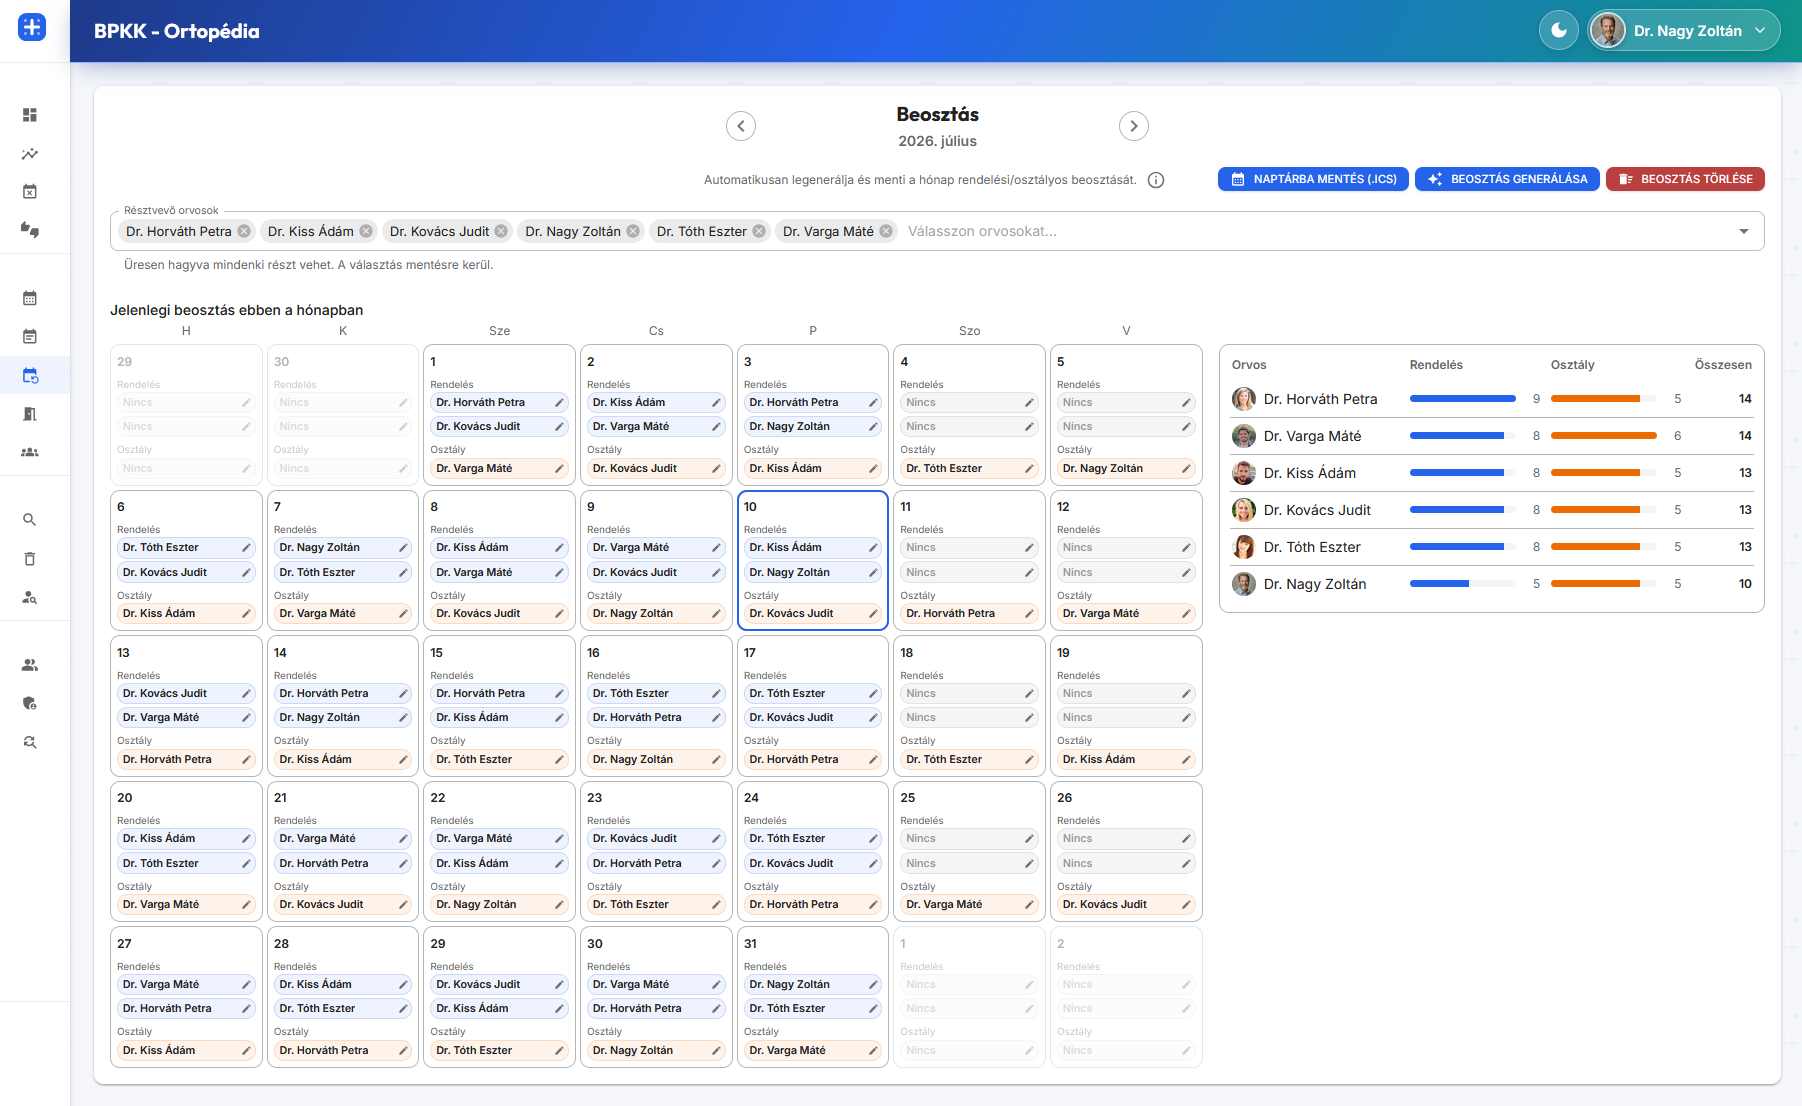The height and width of the screenshot is (1106, 1802).
Task: Remove Dr. Varga Máté chip from participants
Action: pos(886,231)
